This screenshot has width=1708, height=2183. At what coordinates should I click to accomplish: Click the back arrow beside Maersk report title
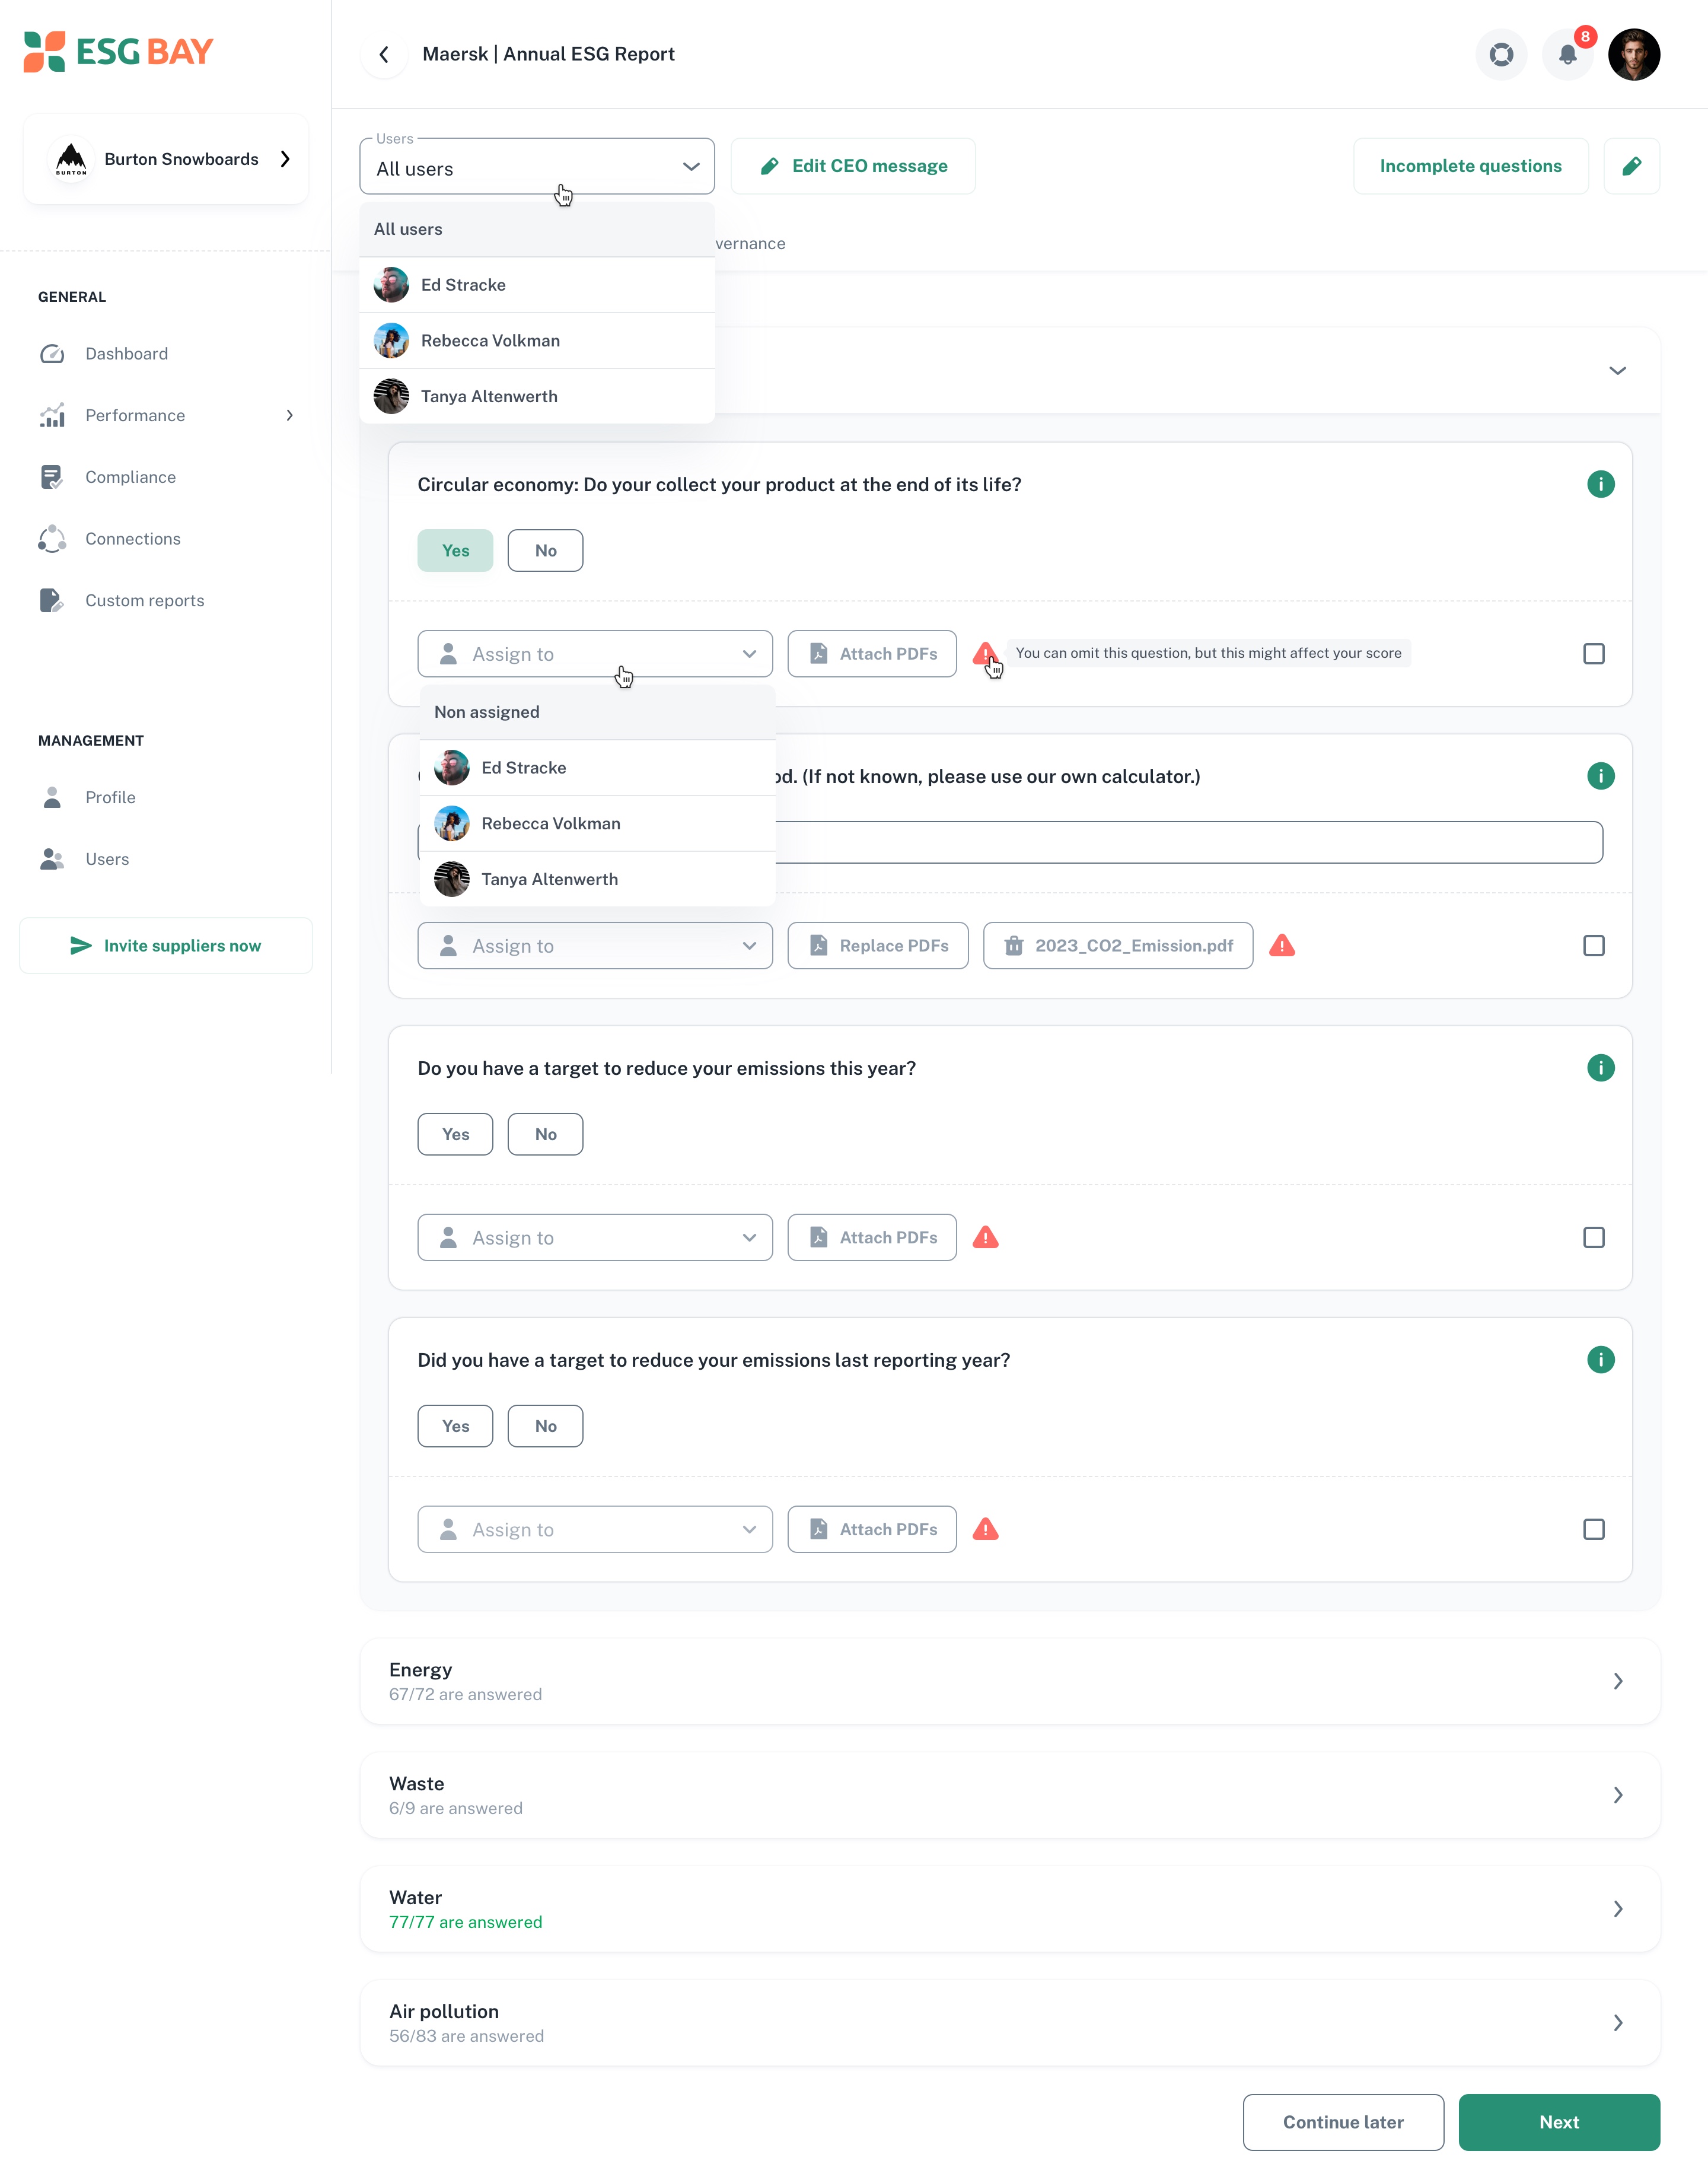click(384, 54)
